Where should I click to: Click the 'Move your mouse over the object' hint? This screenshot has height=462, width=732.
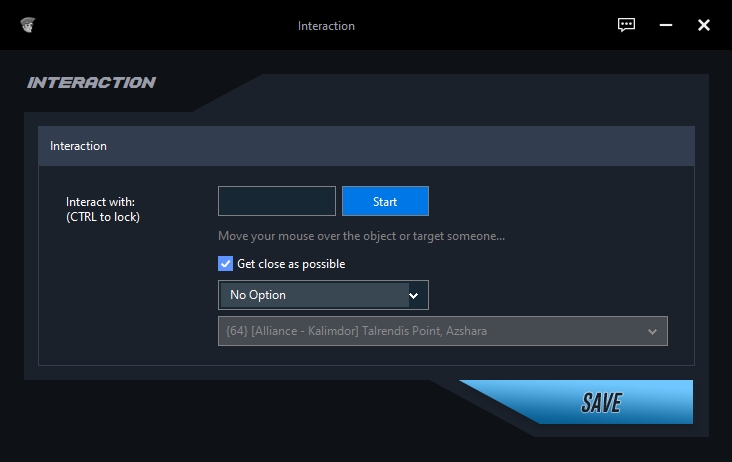point(361,237)
